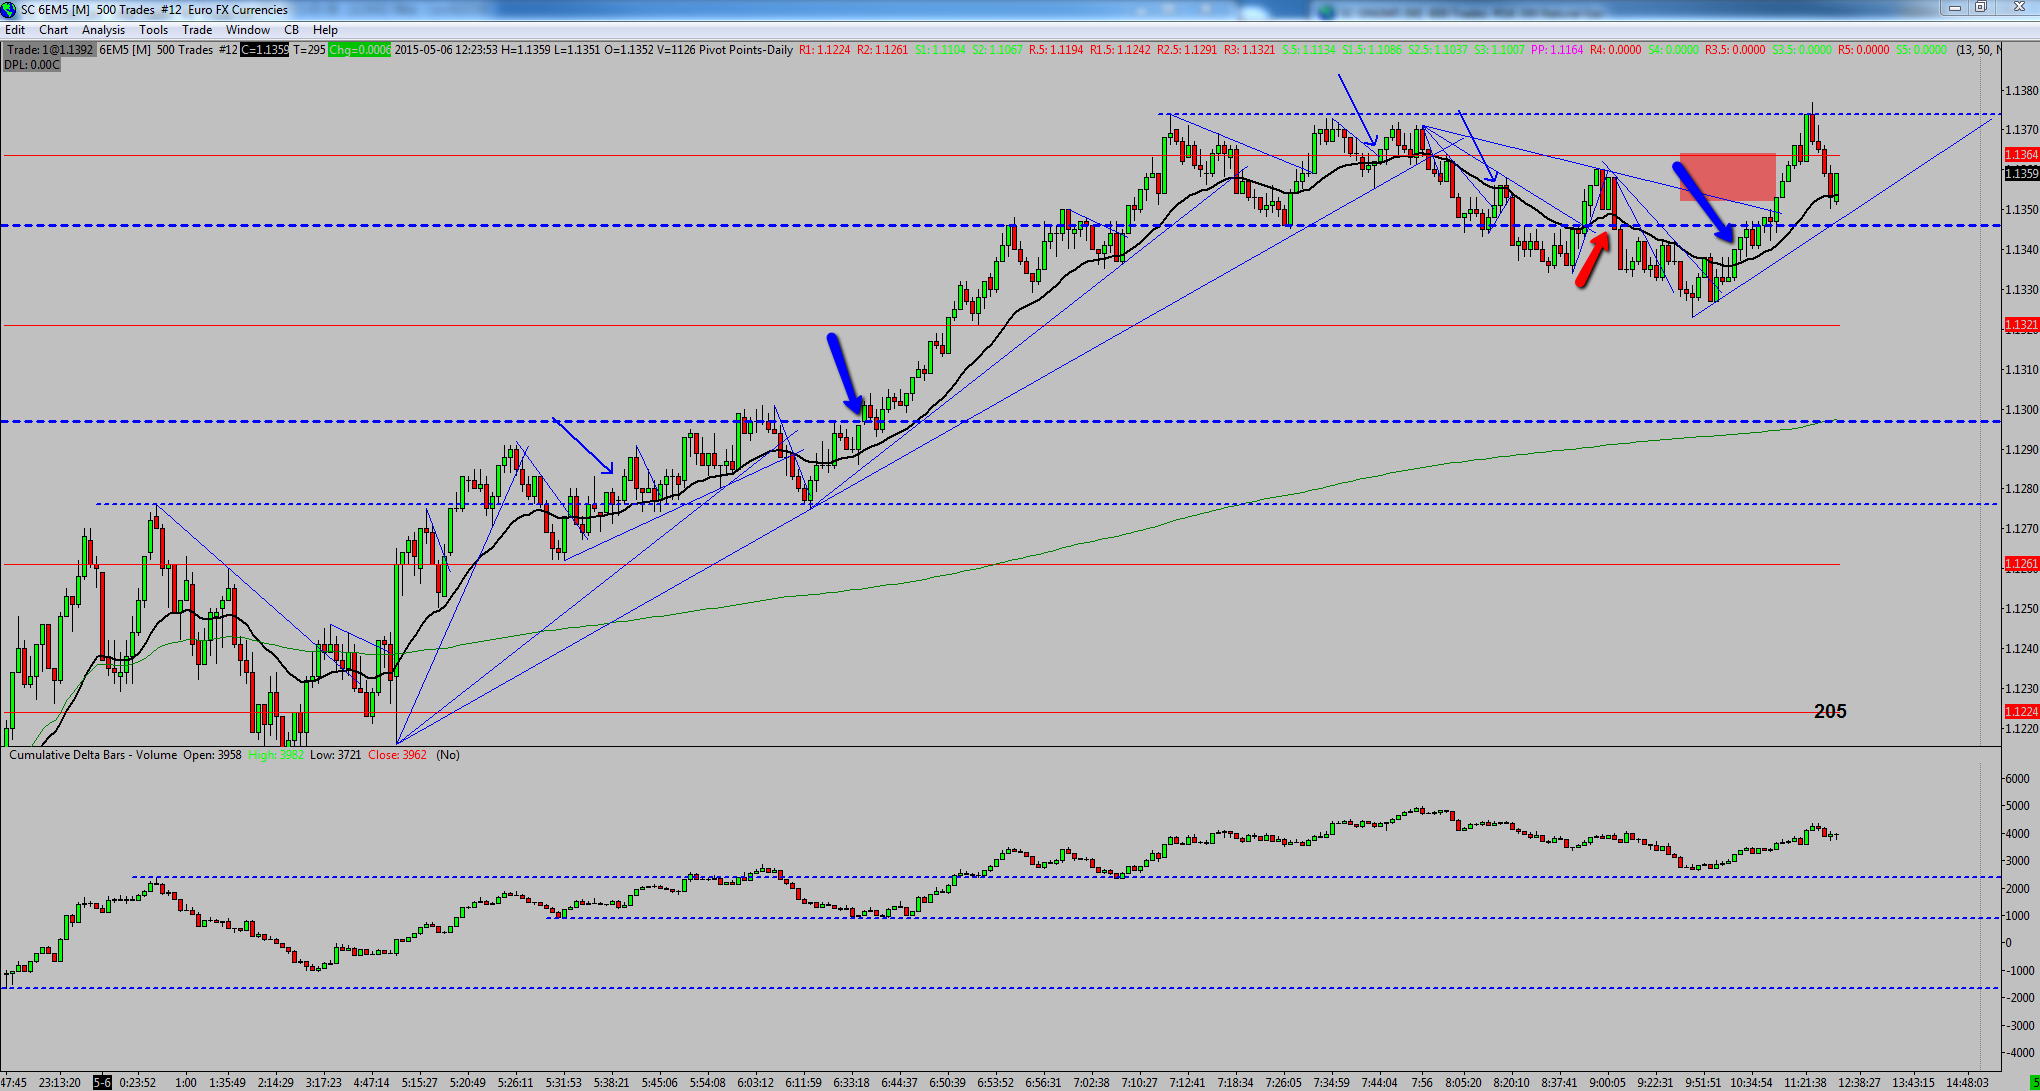Click the red 1.1261 price axis label
Screen dimensions: 2040x1091
pos(2022,564)
